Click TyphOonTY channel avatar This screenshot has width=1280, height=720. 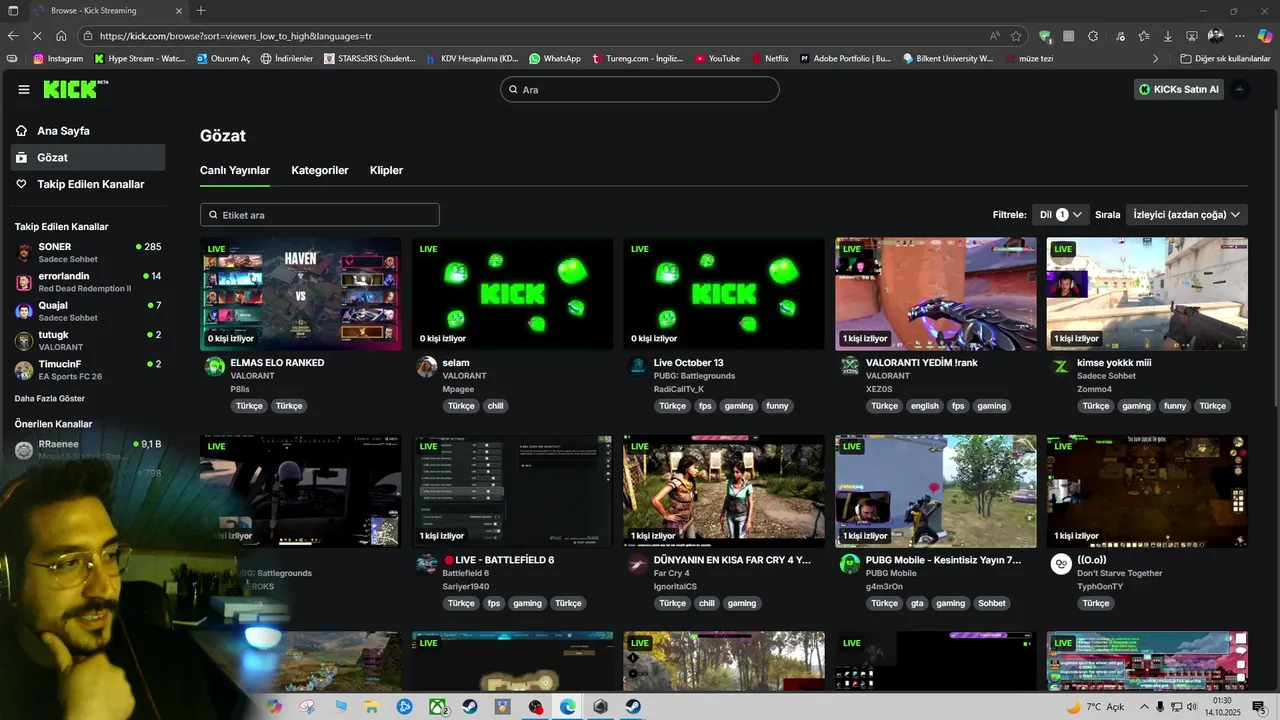[1061, 564]
